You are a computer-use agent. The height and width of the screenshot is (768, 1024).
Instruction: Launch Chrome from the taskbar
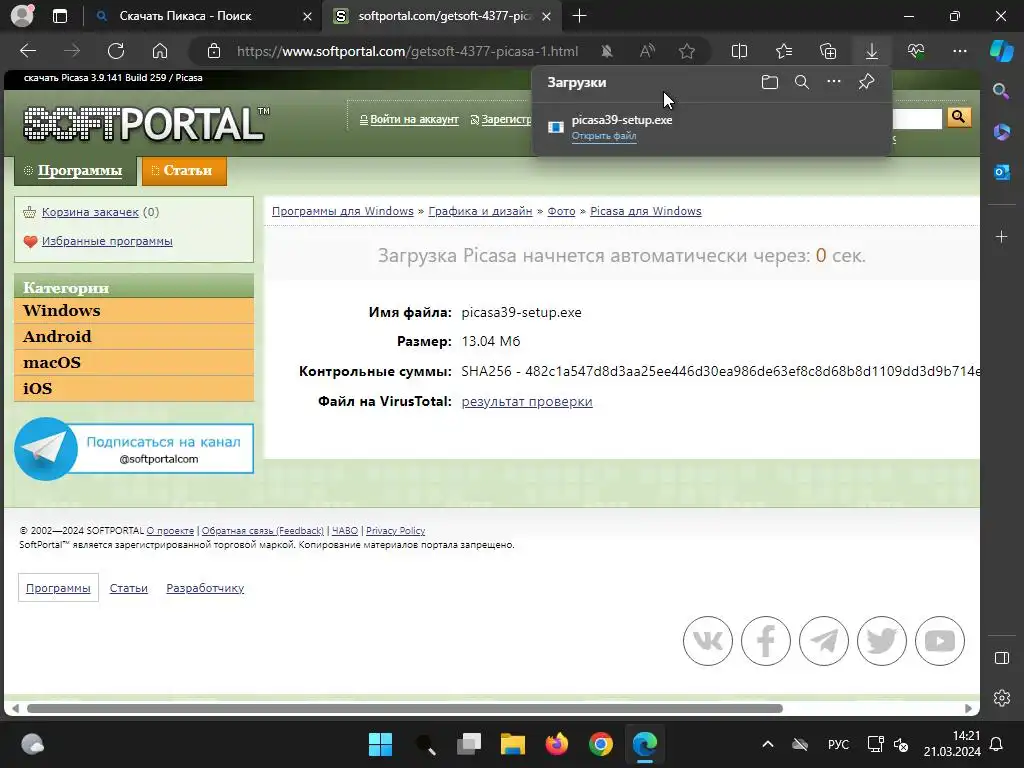coord(601,744)
